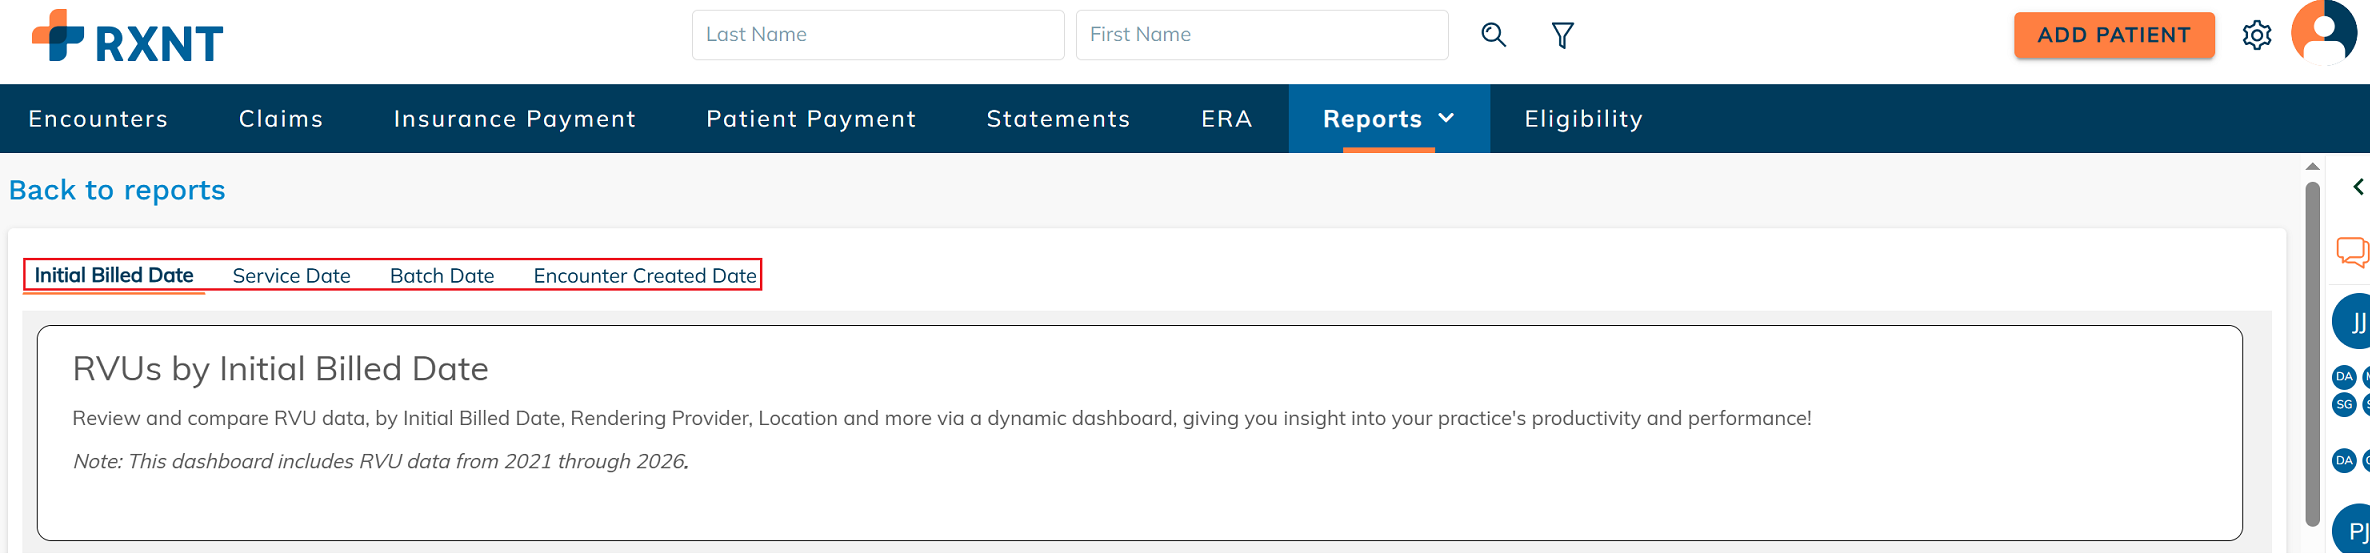2370x553 pixels.
Task: Expand the Reports dropdown menu
Action: pos(1388,119)
